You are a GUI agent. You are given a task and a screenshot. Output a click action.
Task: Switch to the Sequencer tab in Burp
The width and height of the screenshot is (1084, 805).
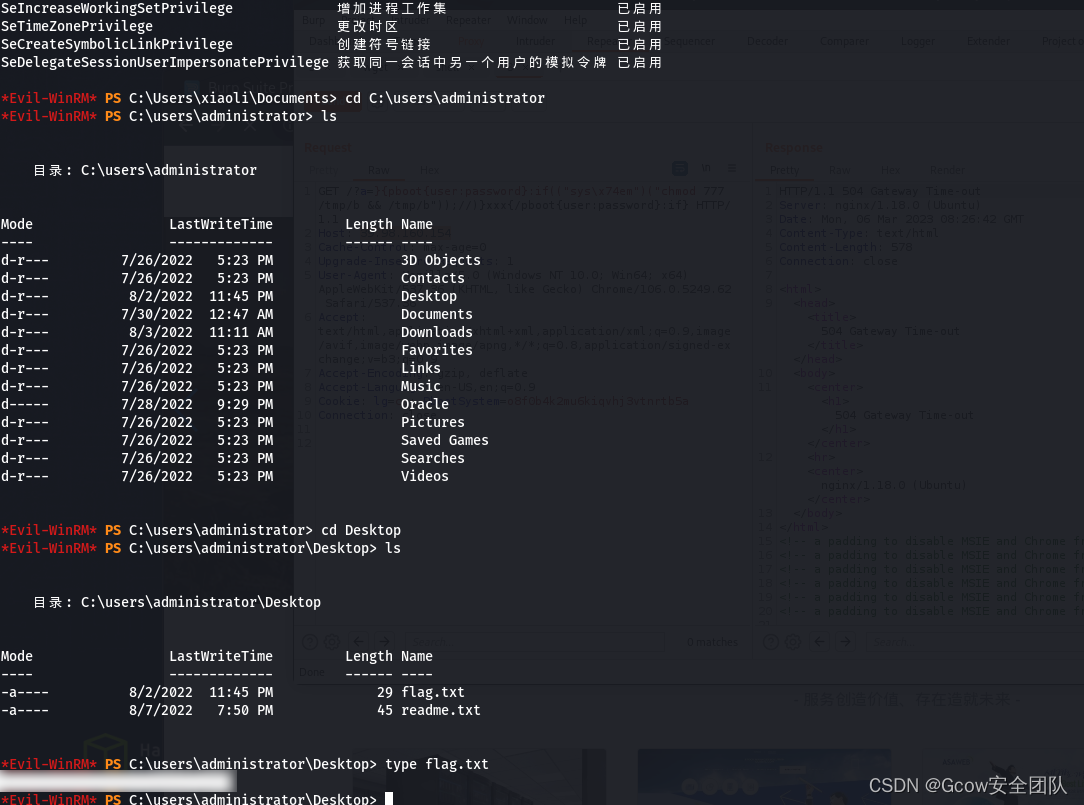pyautogui.click(x=689, y=41)
